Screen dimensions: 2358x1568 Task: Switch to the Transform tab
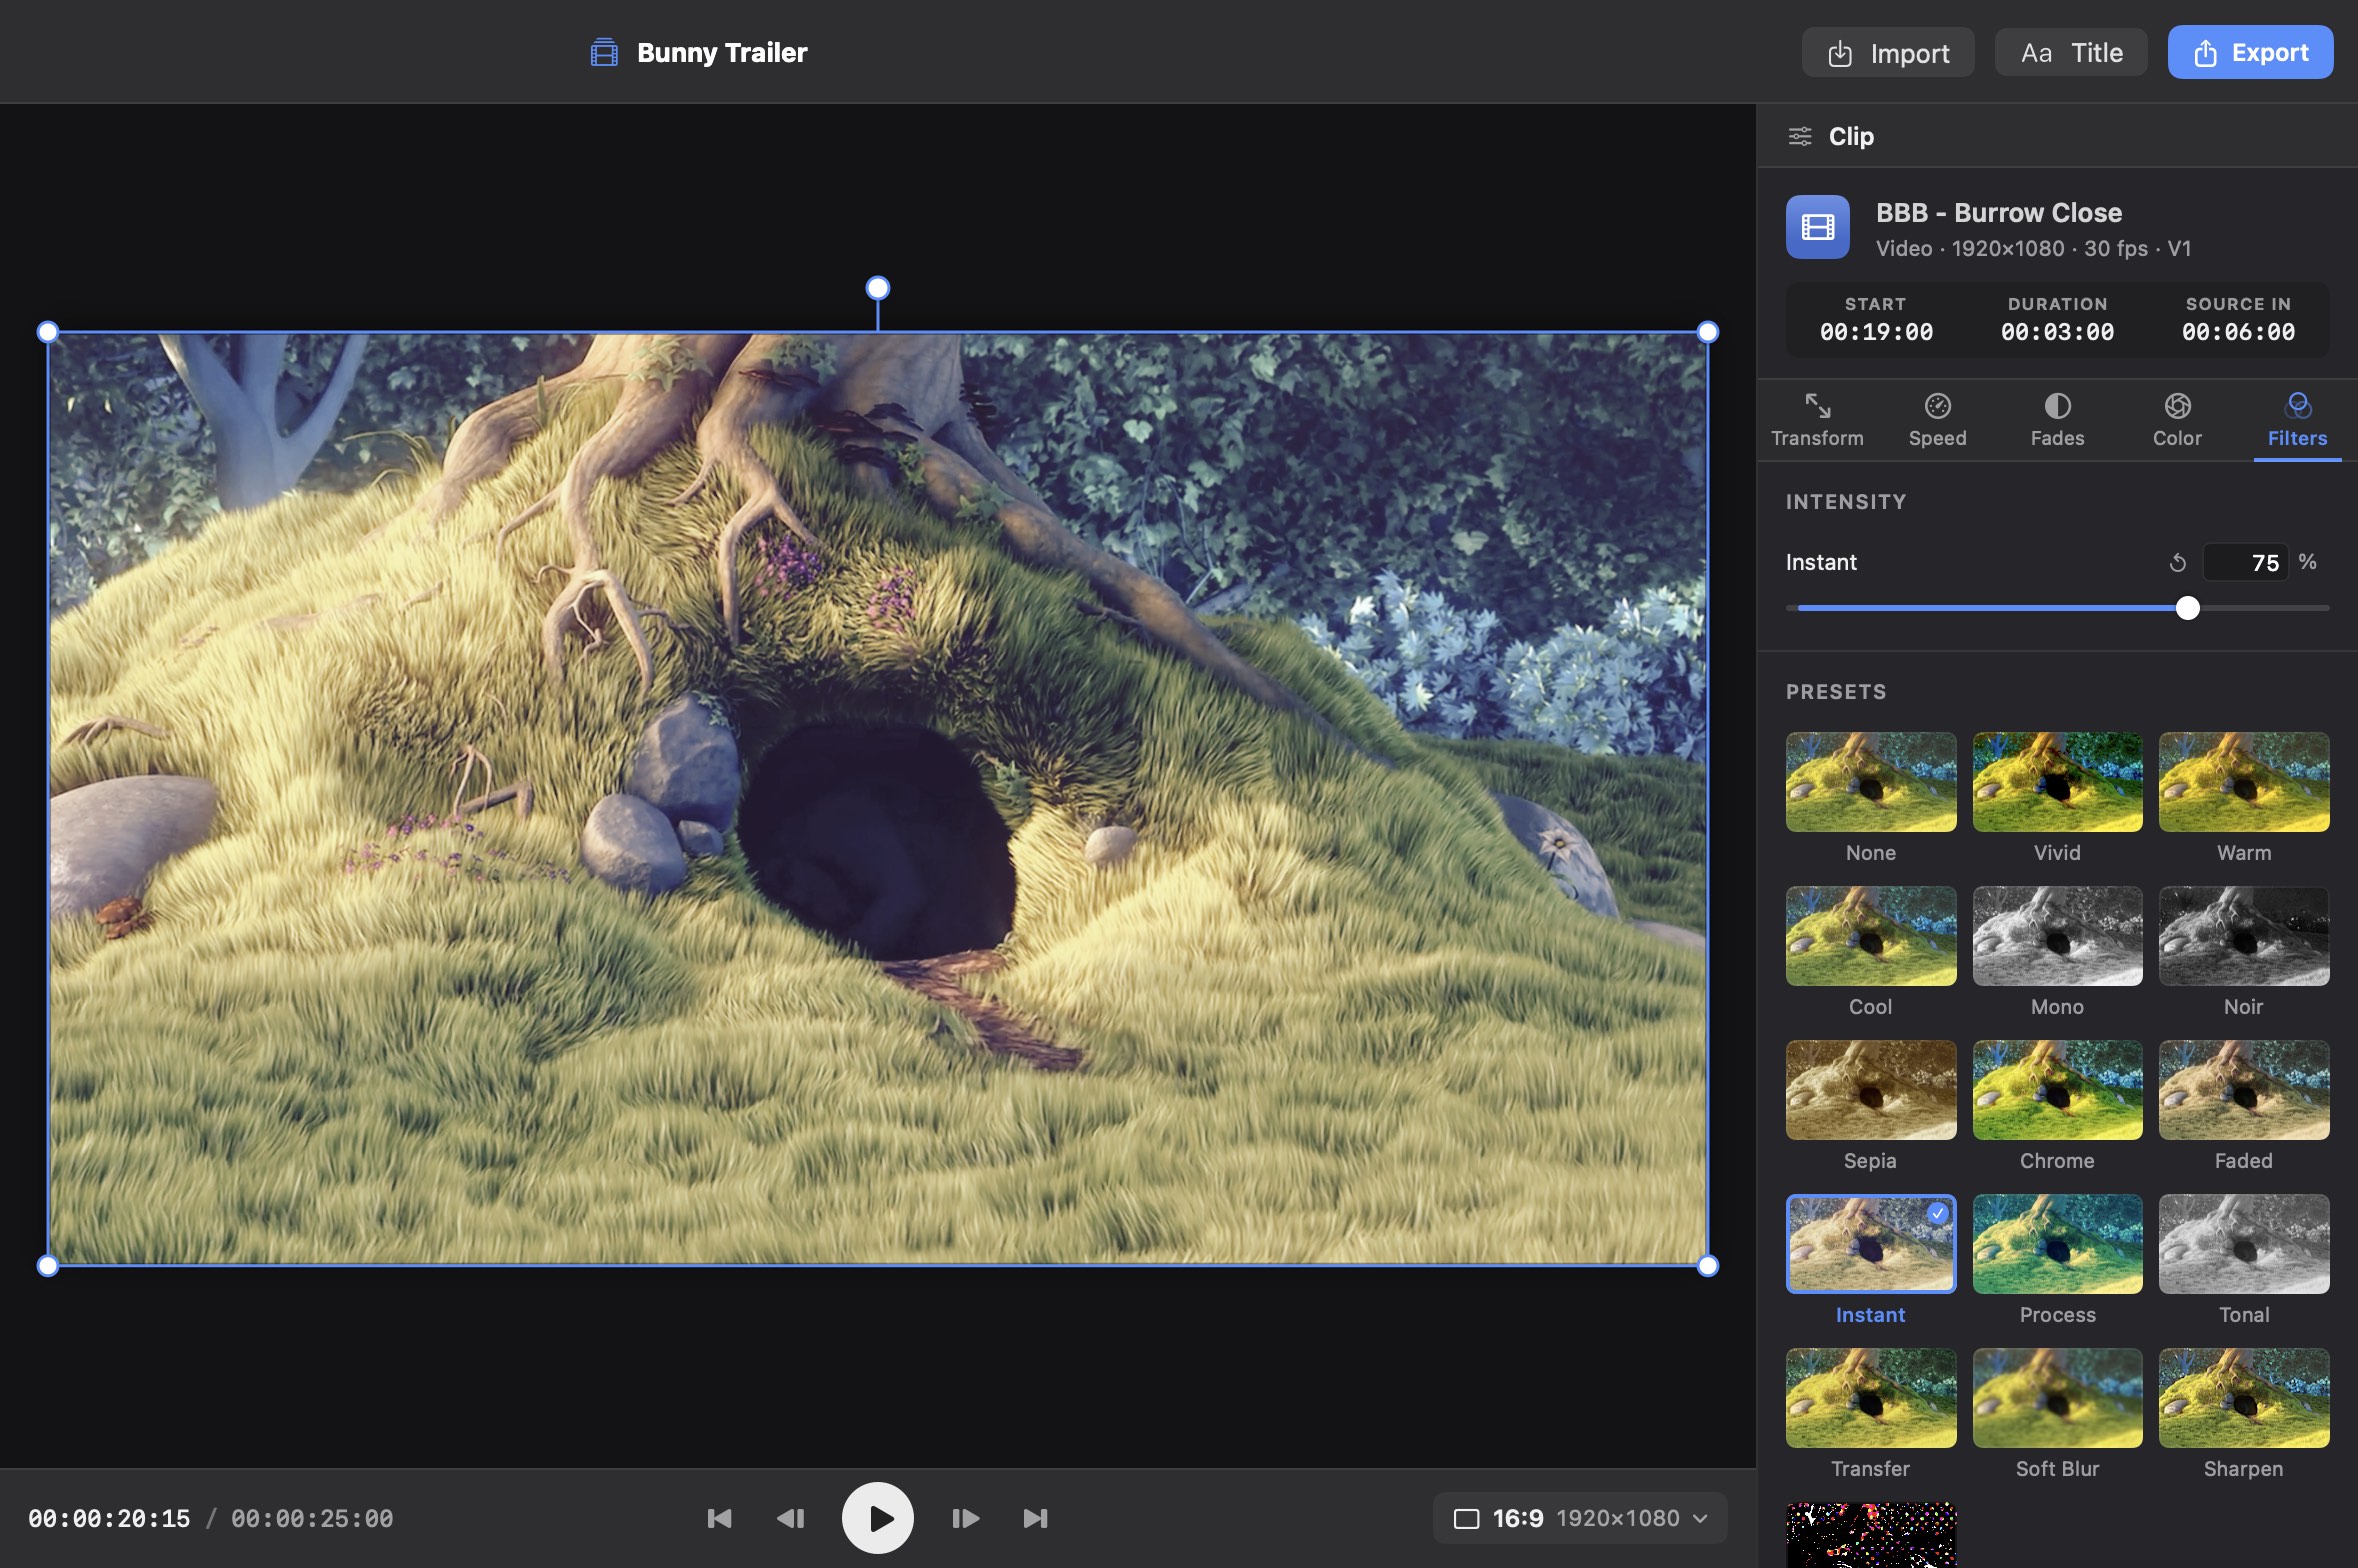[x=1817, y=420]
